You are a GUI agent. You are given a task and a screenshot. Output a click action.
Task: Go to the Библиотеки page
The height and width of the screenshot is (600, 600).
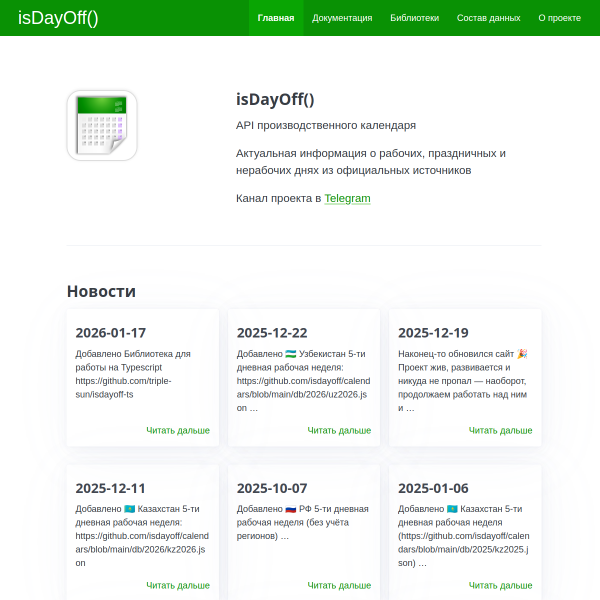tap(414, 18)
